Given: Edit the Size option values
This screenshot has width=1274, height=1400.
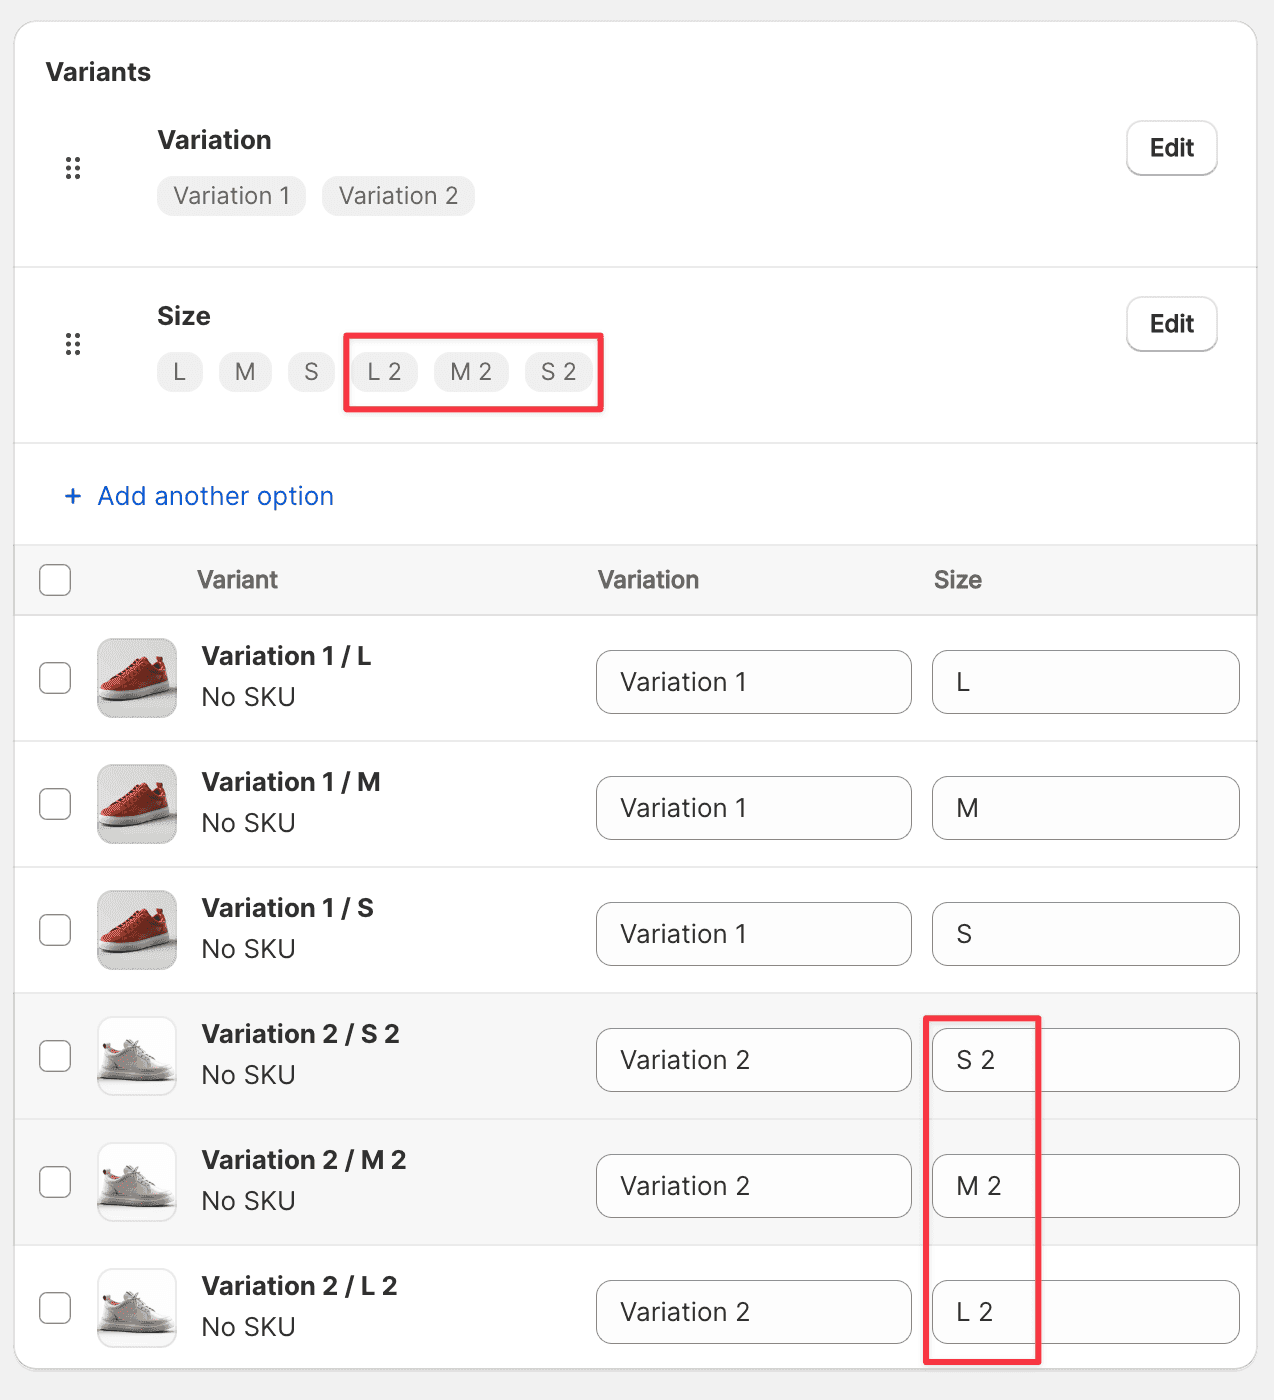Looking at the screenshot, I should [1171, 324].
